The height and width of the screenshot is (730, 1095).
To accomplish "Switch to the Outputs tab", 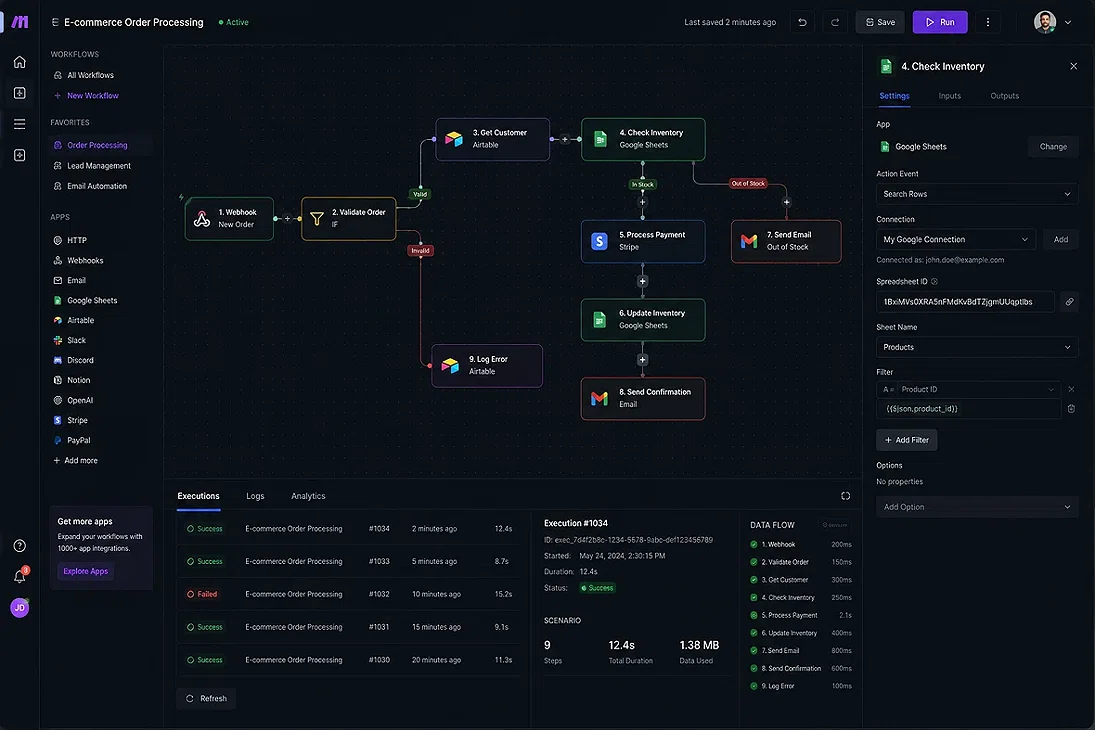I will coord(1004,96).
